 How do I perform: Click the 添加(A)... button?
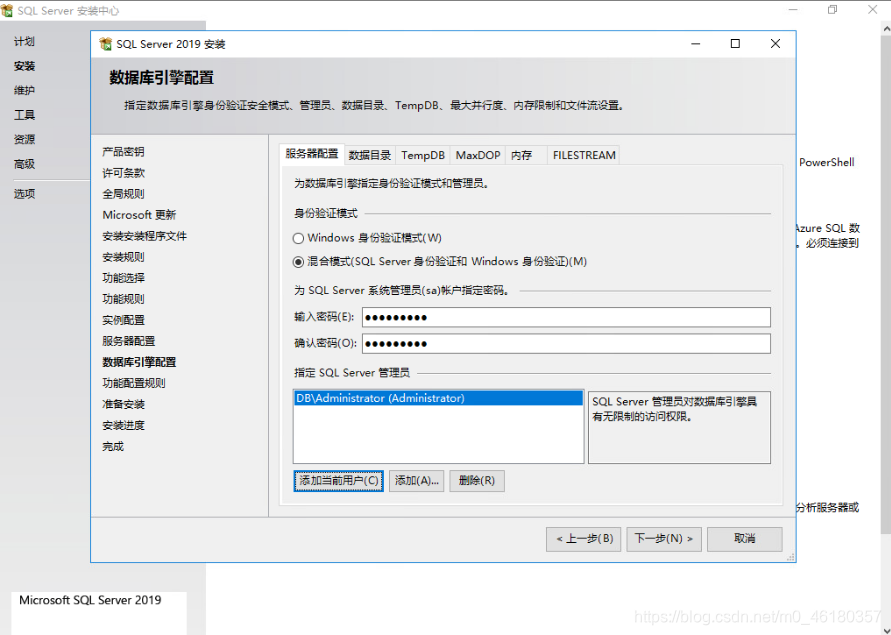tap(417, 481)
